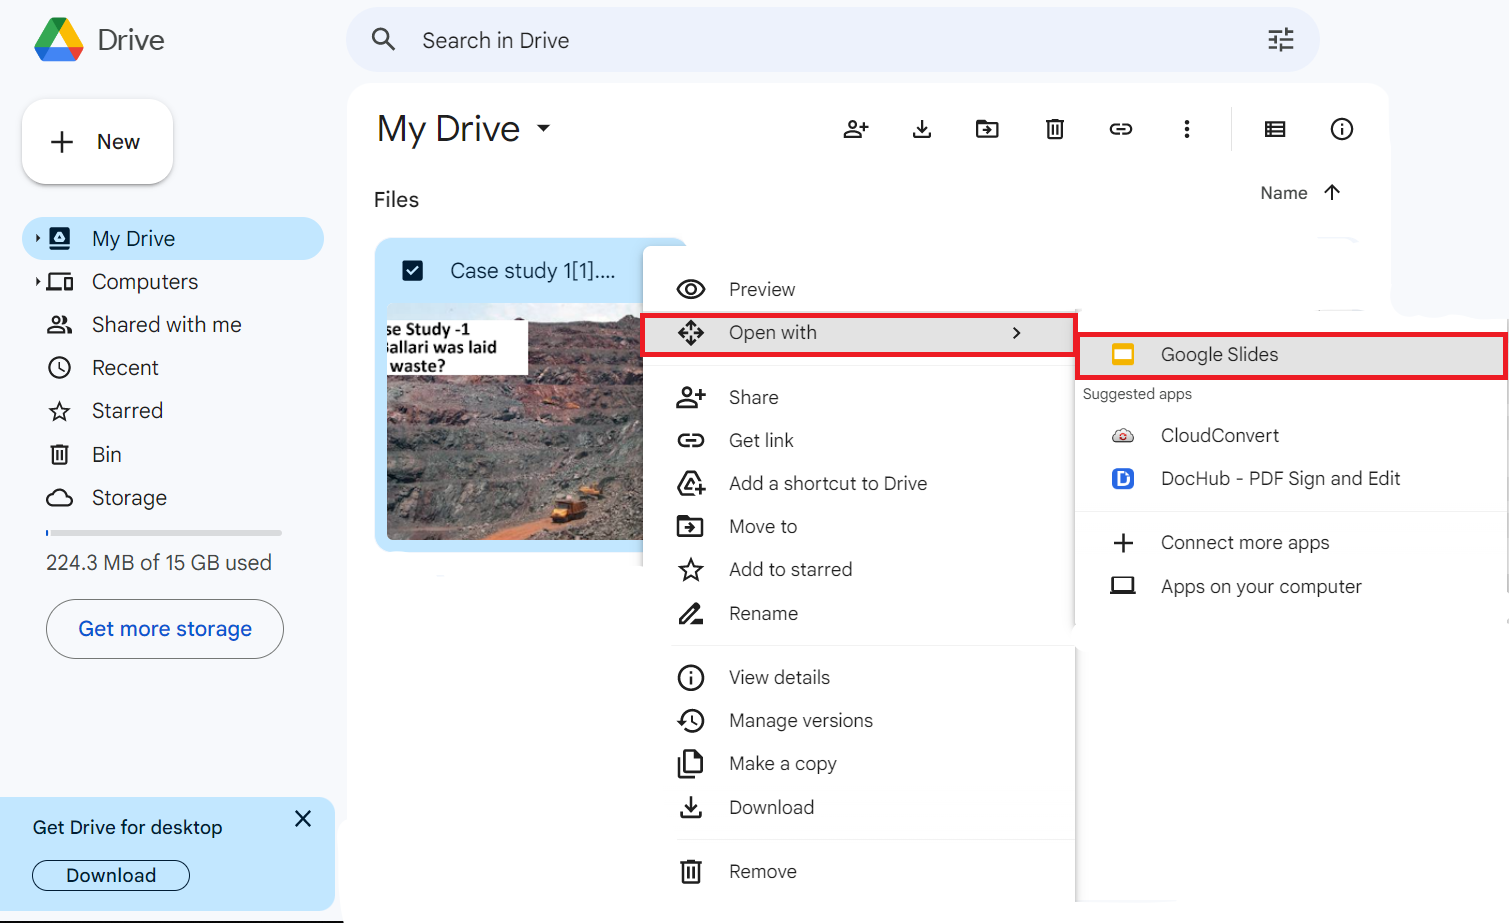Click Download for Drive desktop app
Image resolution: width=1509 pixels, height=923 pixels.
coord(110,875)
